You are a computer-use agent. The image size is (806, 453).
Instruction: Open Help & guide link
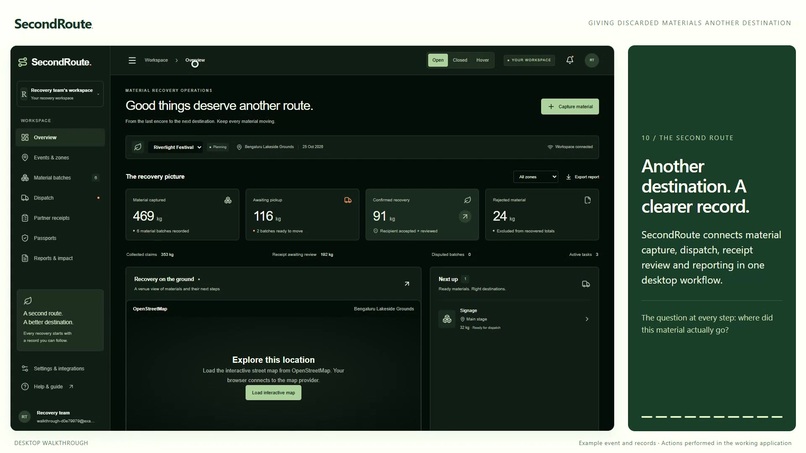click(48, 387)
